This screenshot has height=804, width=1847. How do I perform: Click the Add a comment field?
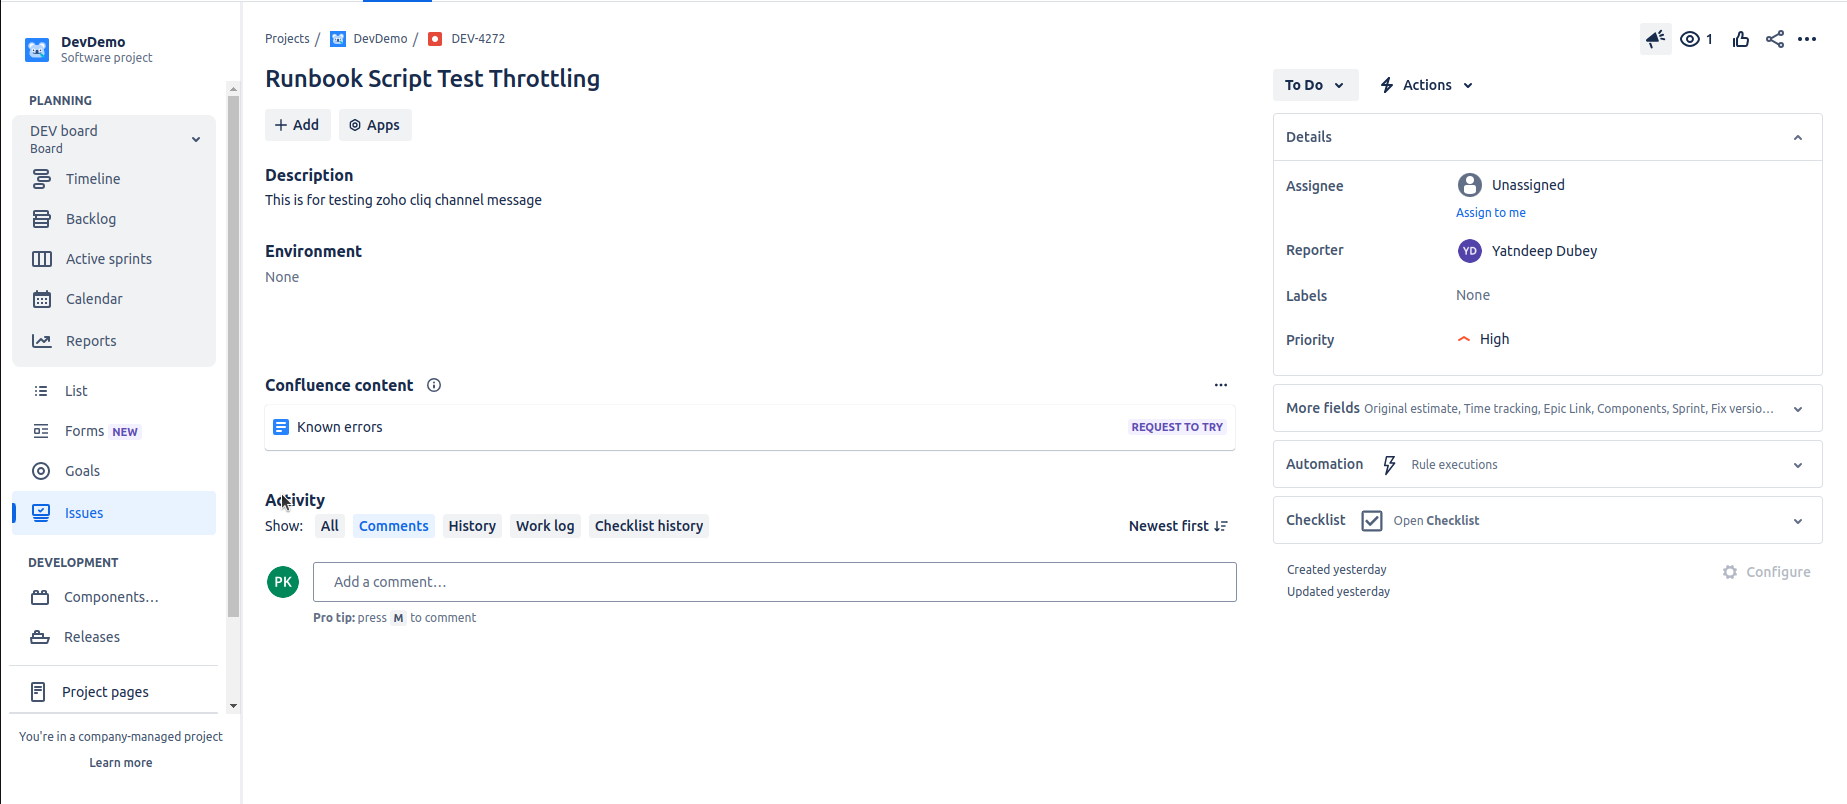click(774, 582)
